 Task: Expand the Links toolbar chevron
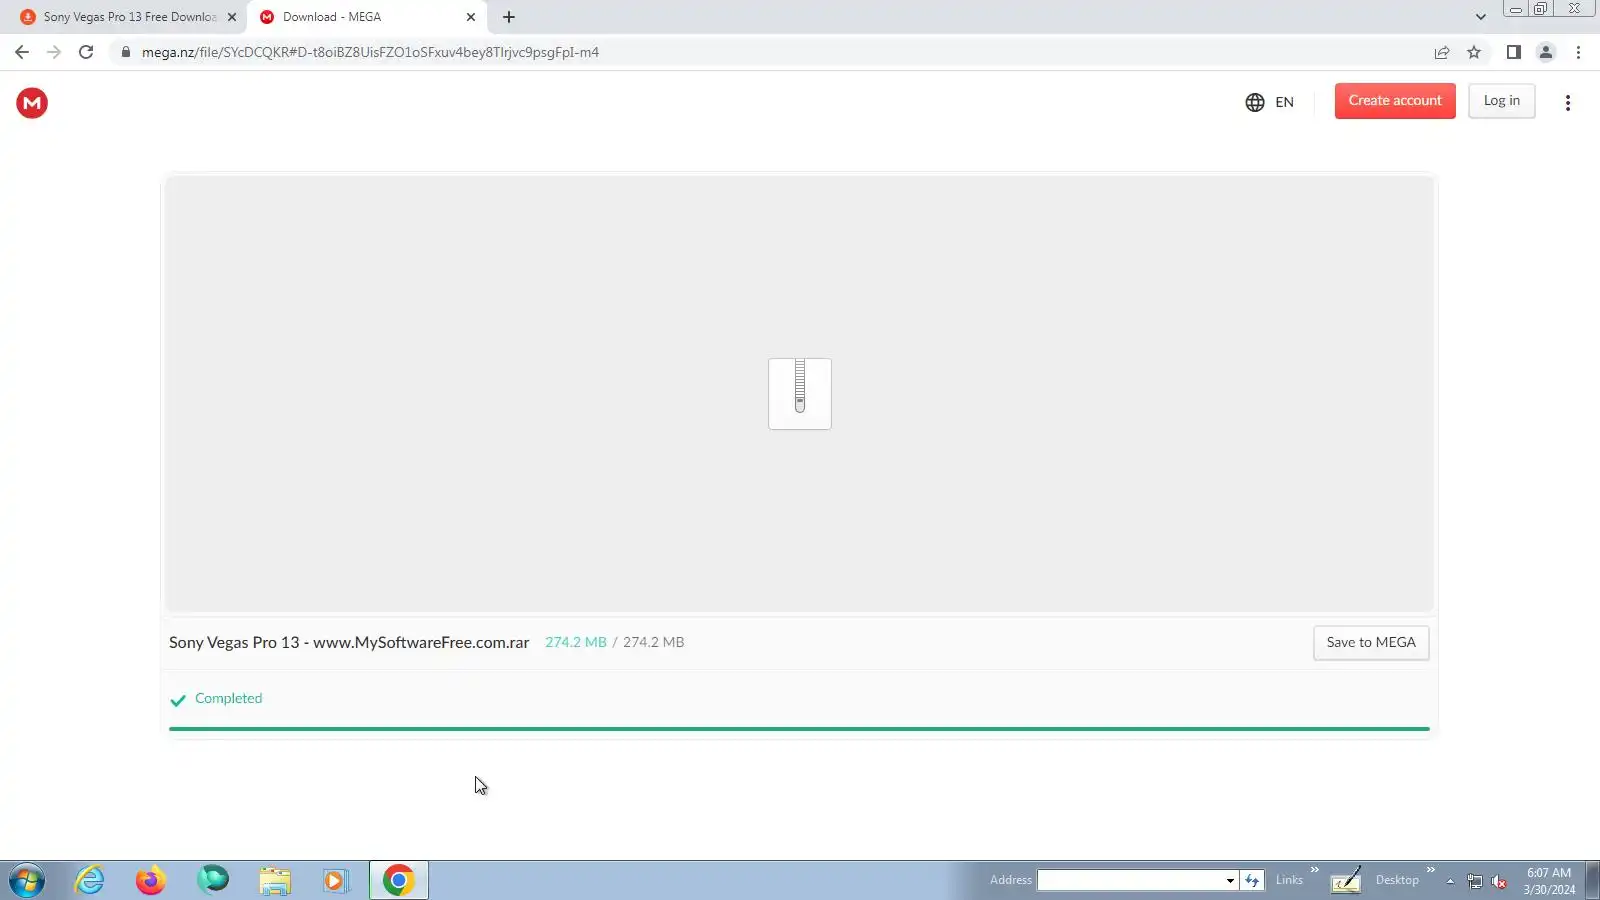1314,870
